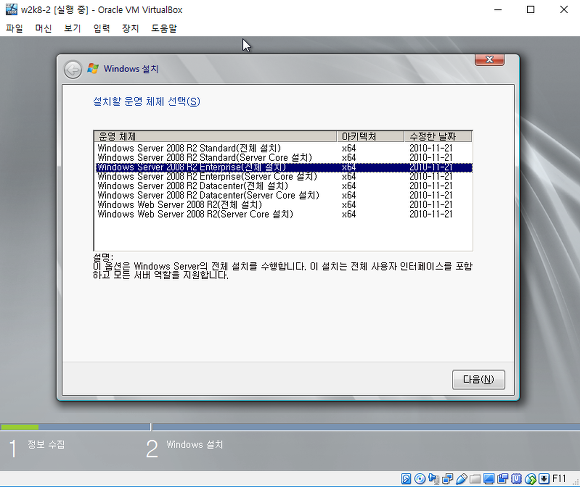Open the 도움말 menu
580x487 pixels.
(x=164, y=28)
